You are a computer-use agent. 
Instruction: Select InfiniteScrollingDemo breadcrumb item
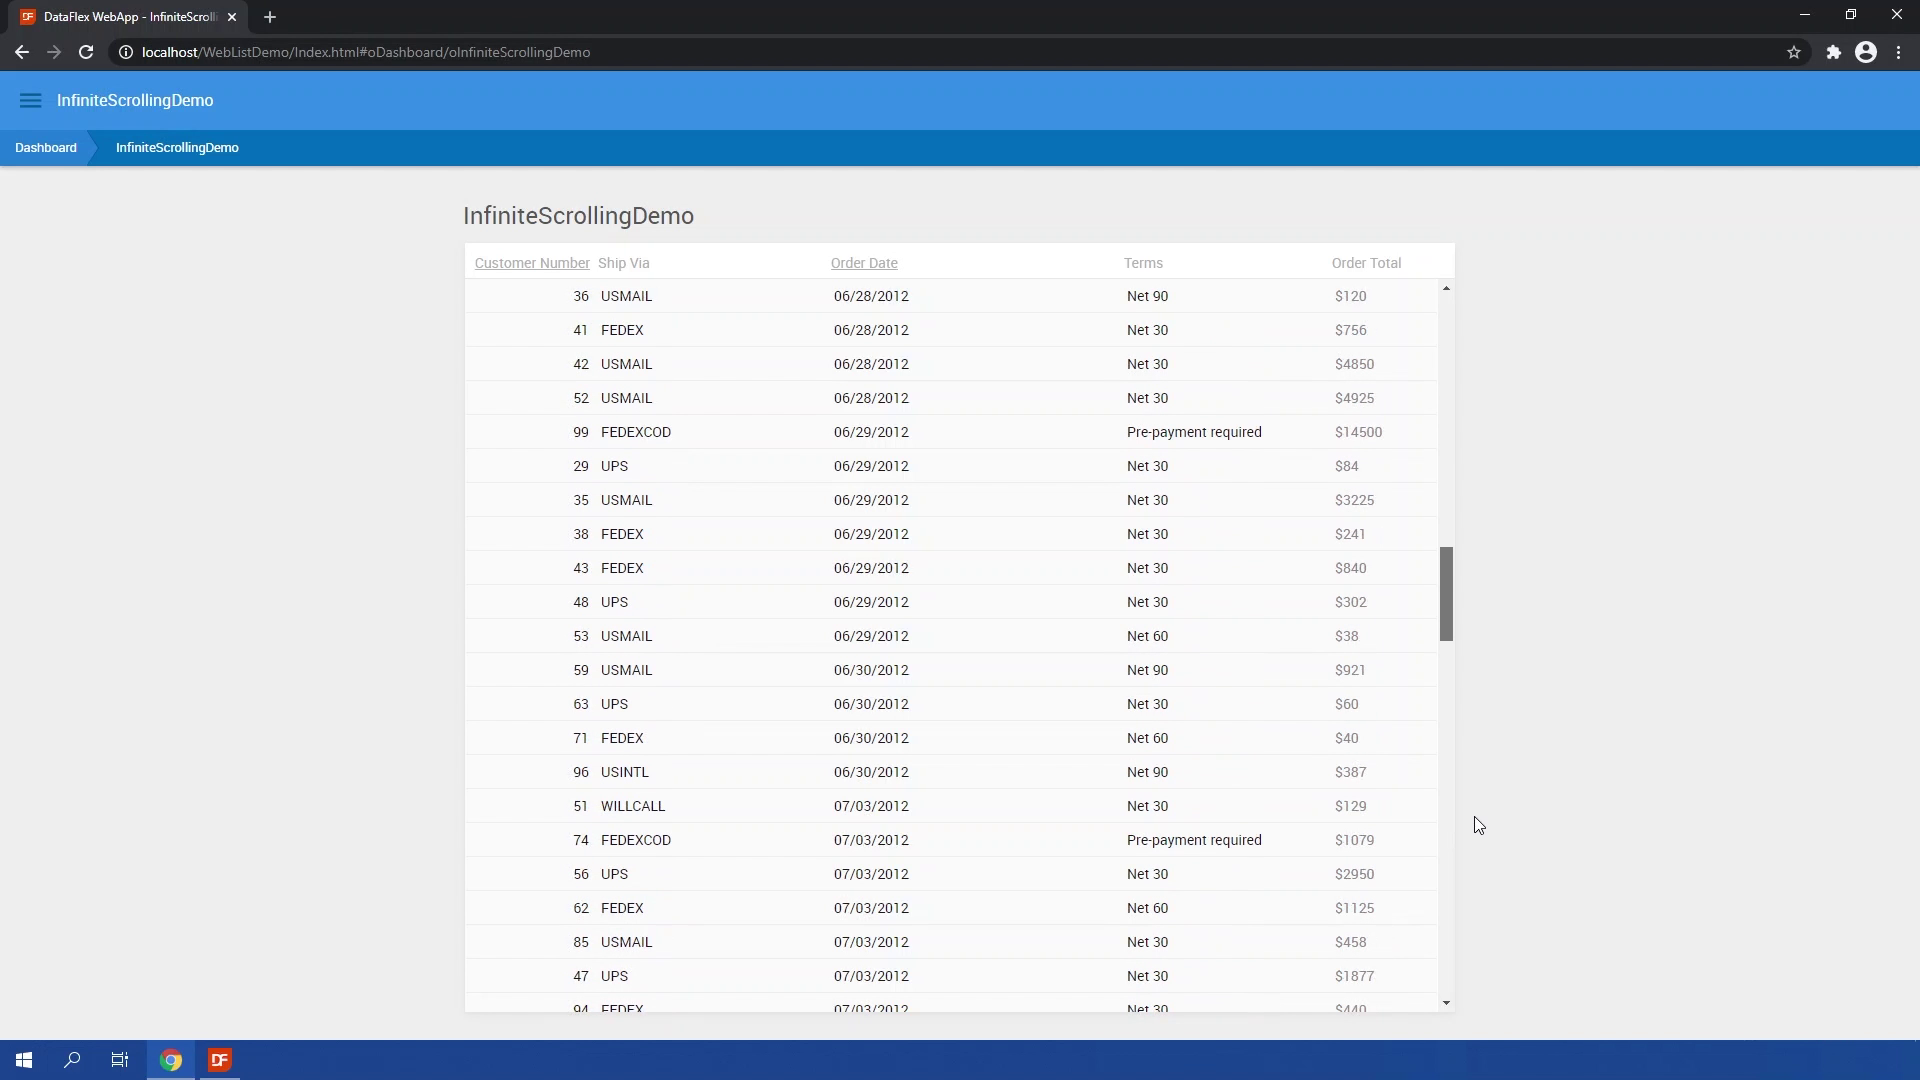(177, 147)
